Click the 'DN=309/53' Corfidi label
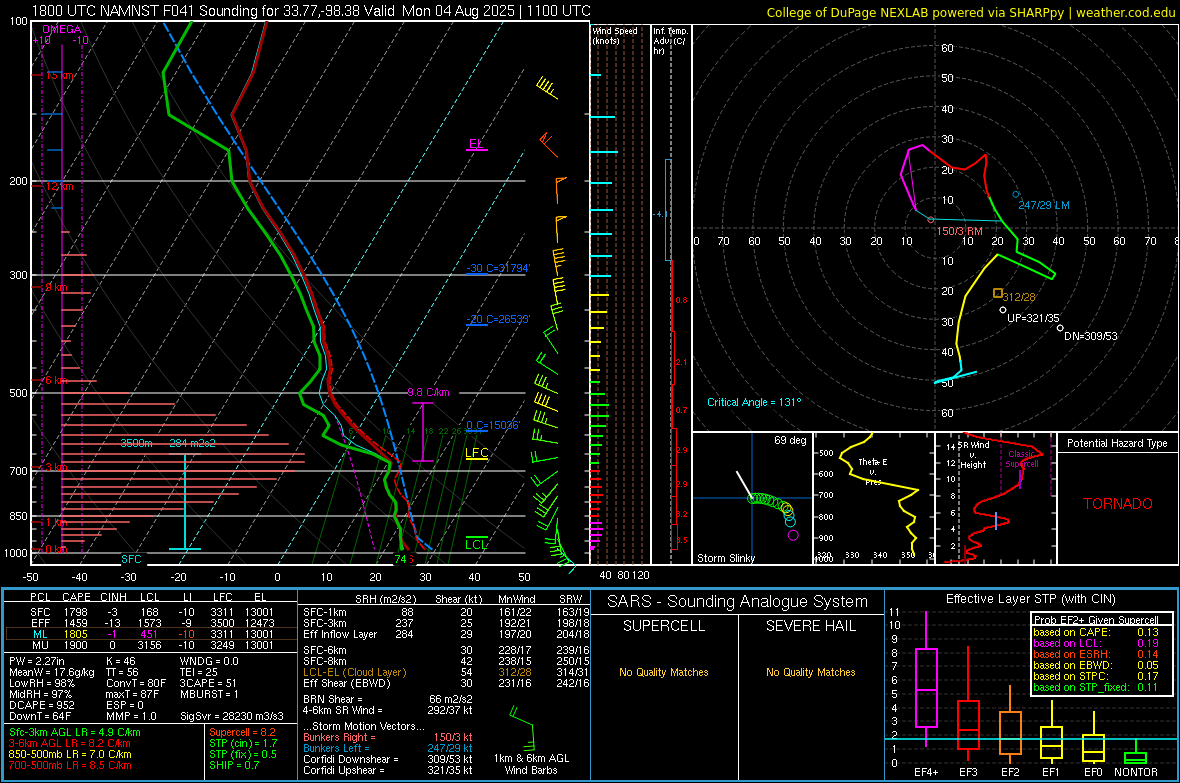 (x=1090, y=336)
